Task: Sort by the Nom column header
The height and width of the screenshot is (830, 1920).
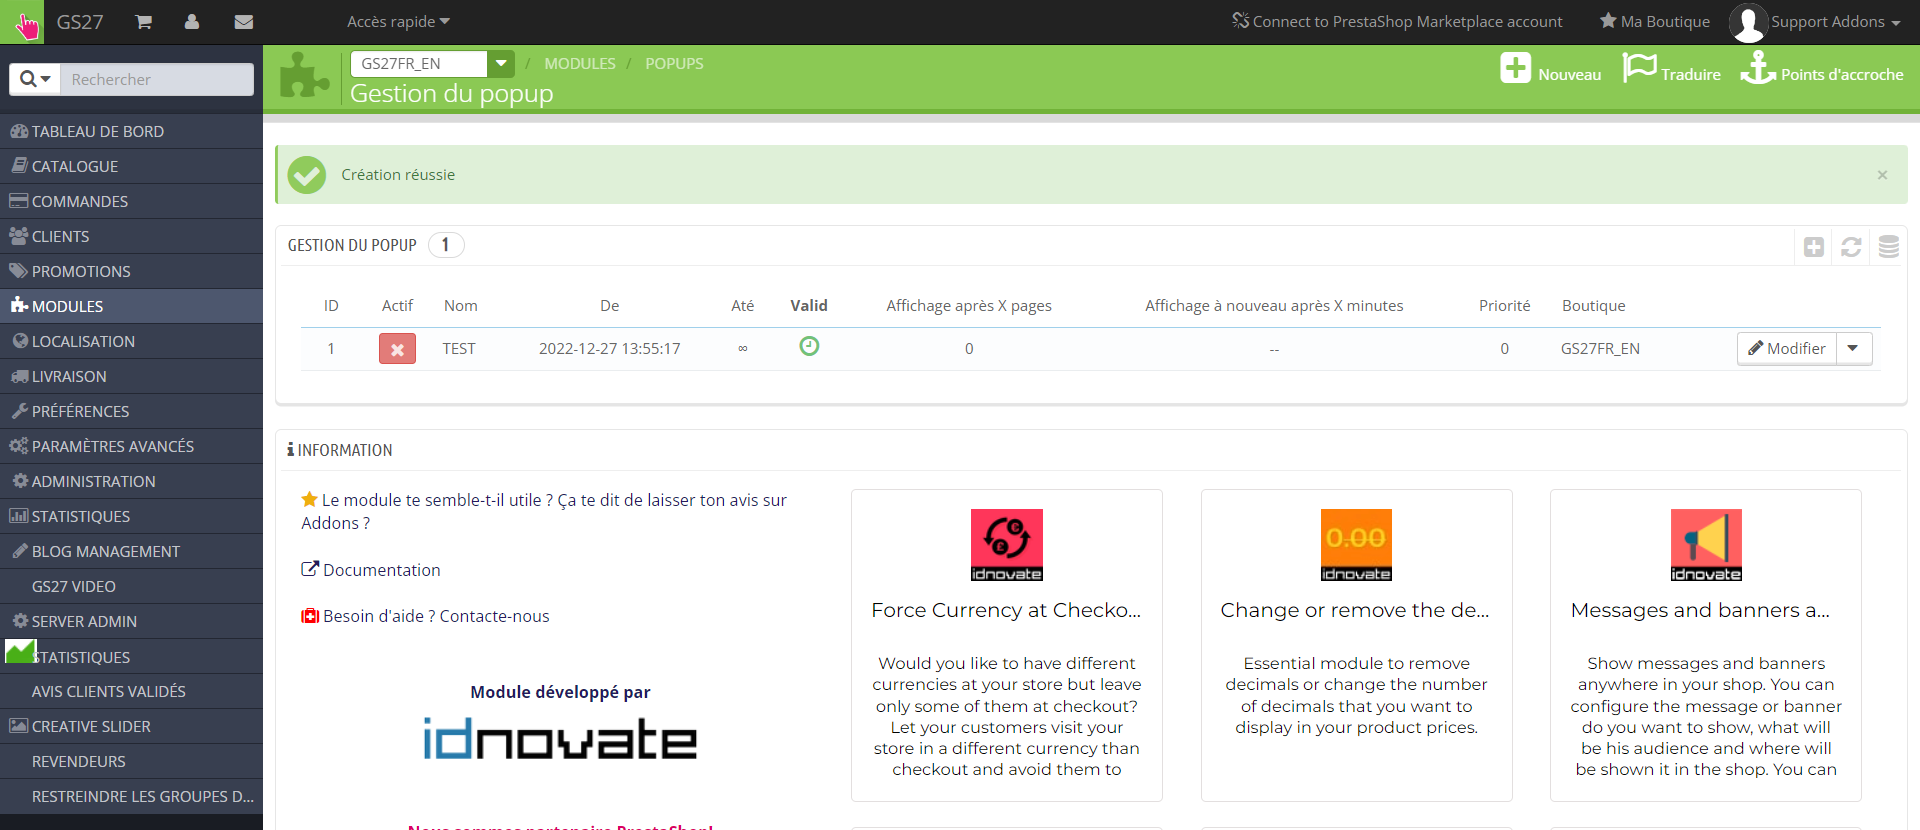Action: click(461, 306)
